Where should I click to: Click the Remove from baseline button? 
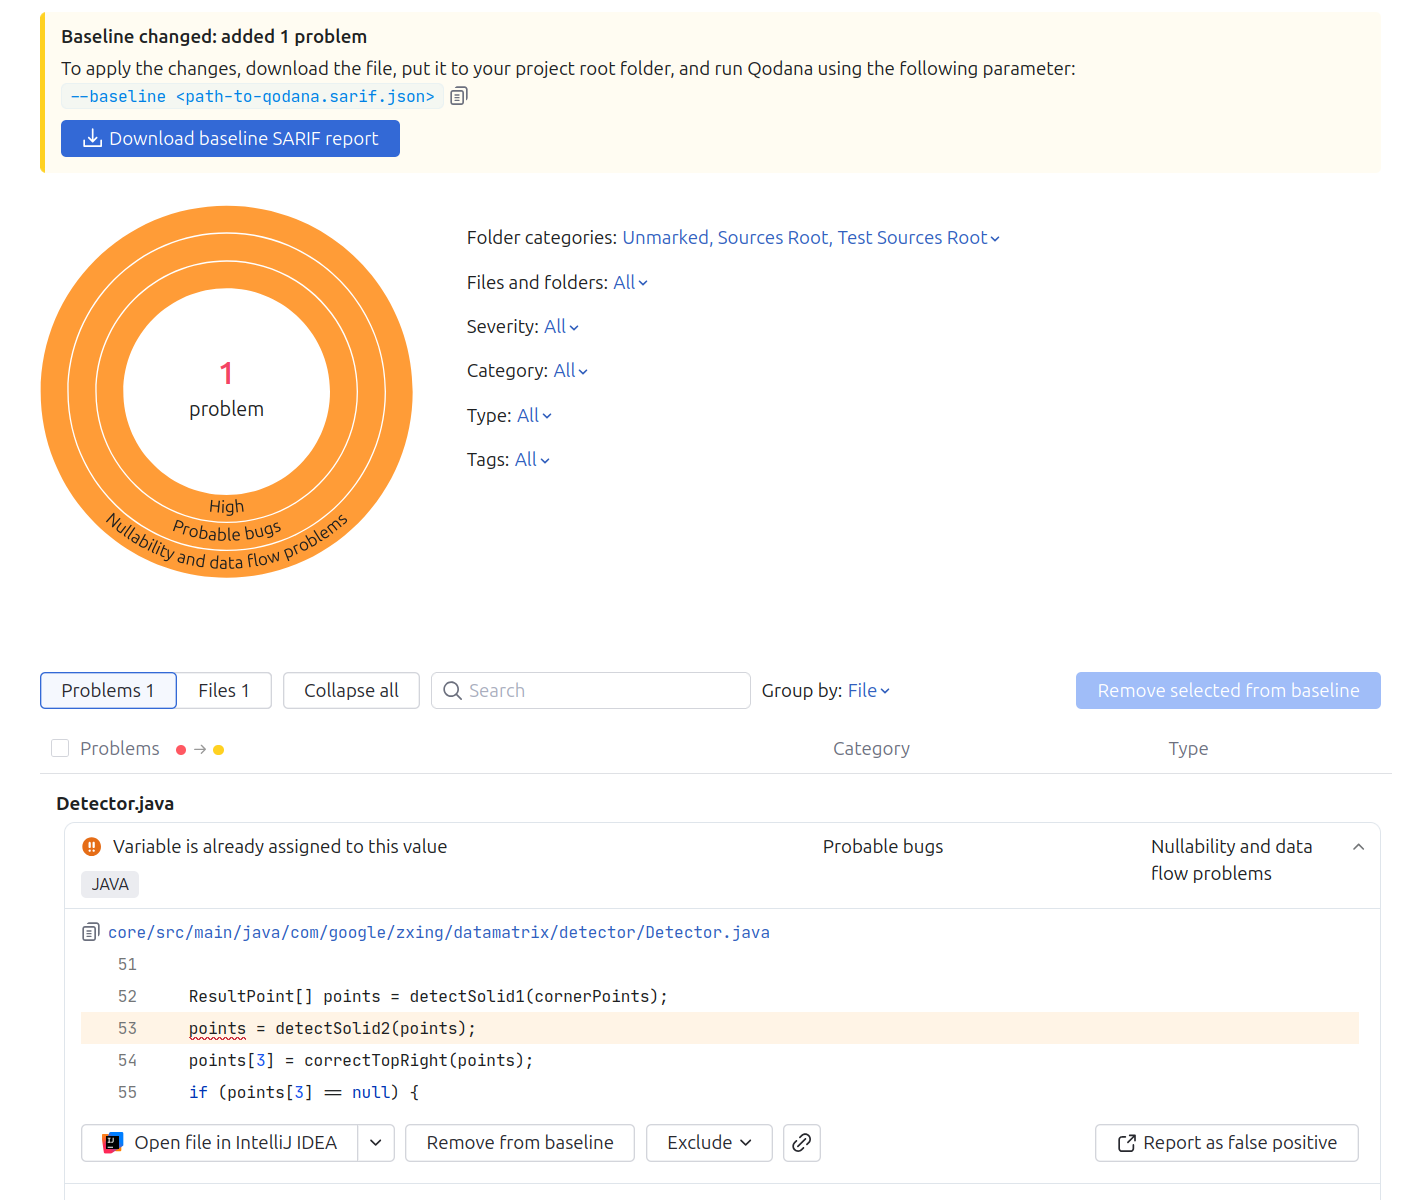tap(519, 1143)
